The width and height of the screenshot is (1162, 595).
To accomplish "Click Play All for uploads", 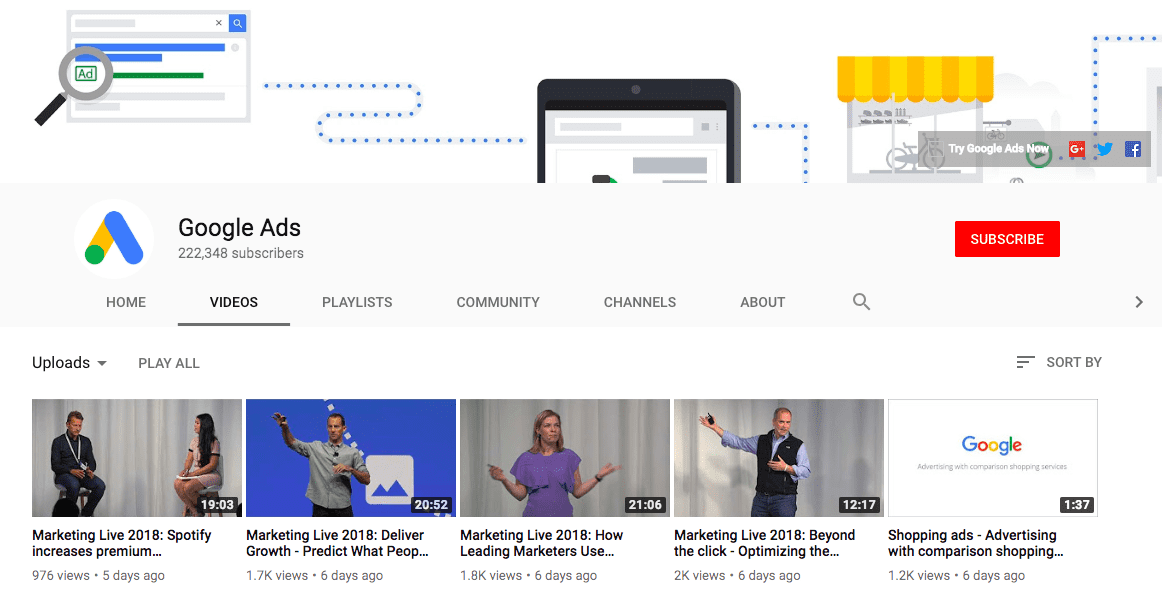I will (169, 363).
